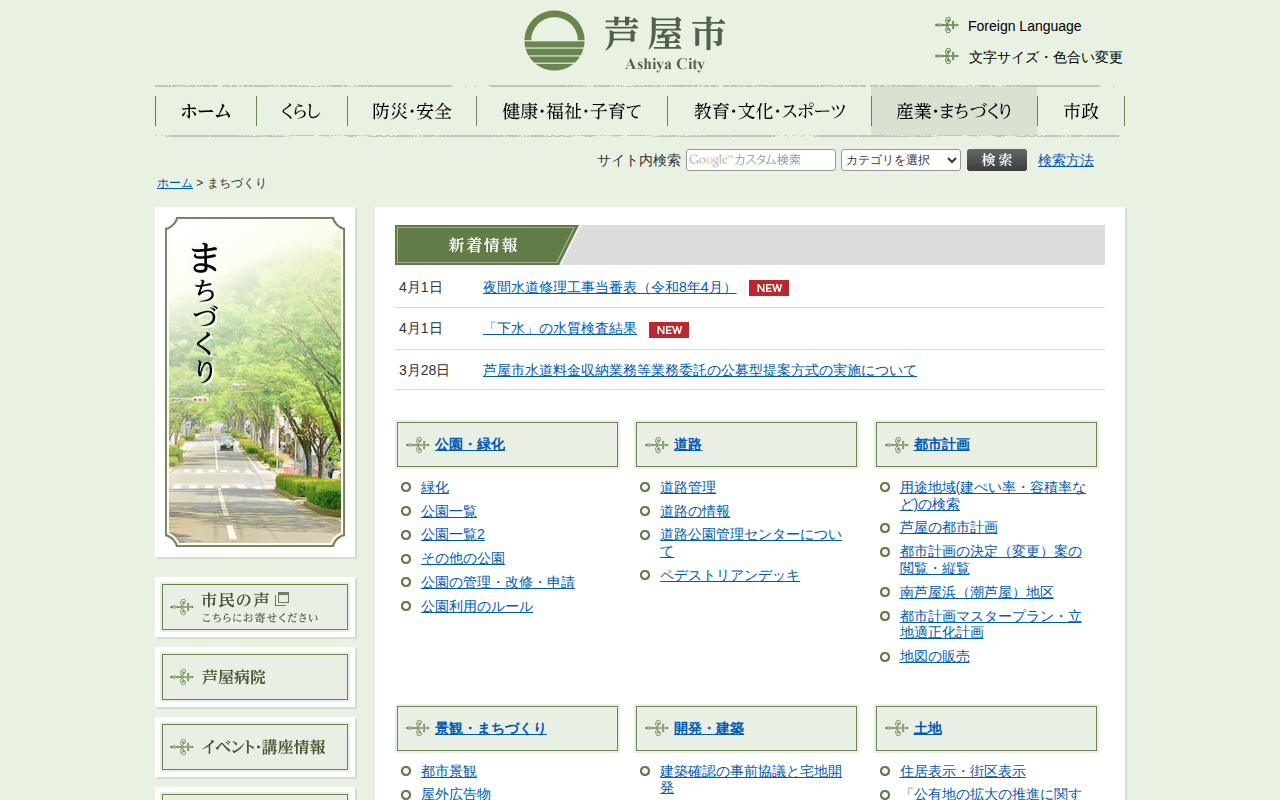Click the ornament icon beside 文字サイズ・色合い変更
Viewport: 1280px width, 800px height.
pyautogui.click(x=946, y=56)
